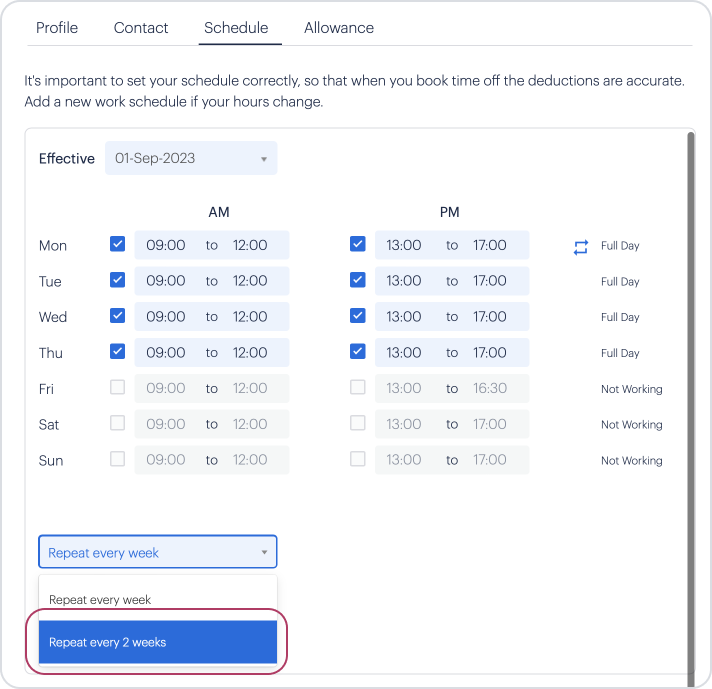Go to the Allowance tab
This screenshot has height=689, width=712.
point(339,28)
